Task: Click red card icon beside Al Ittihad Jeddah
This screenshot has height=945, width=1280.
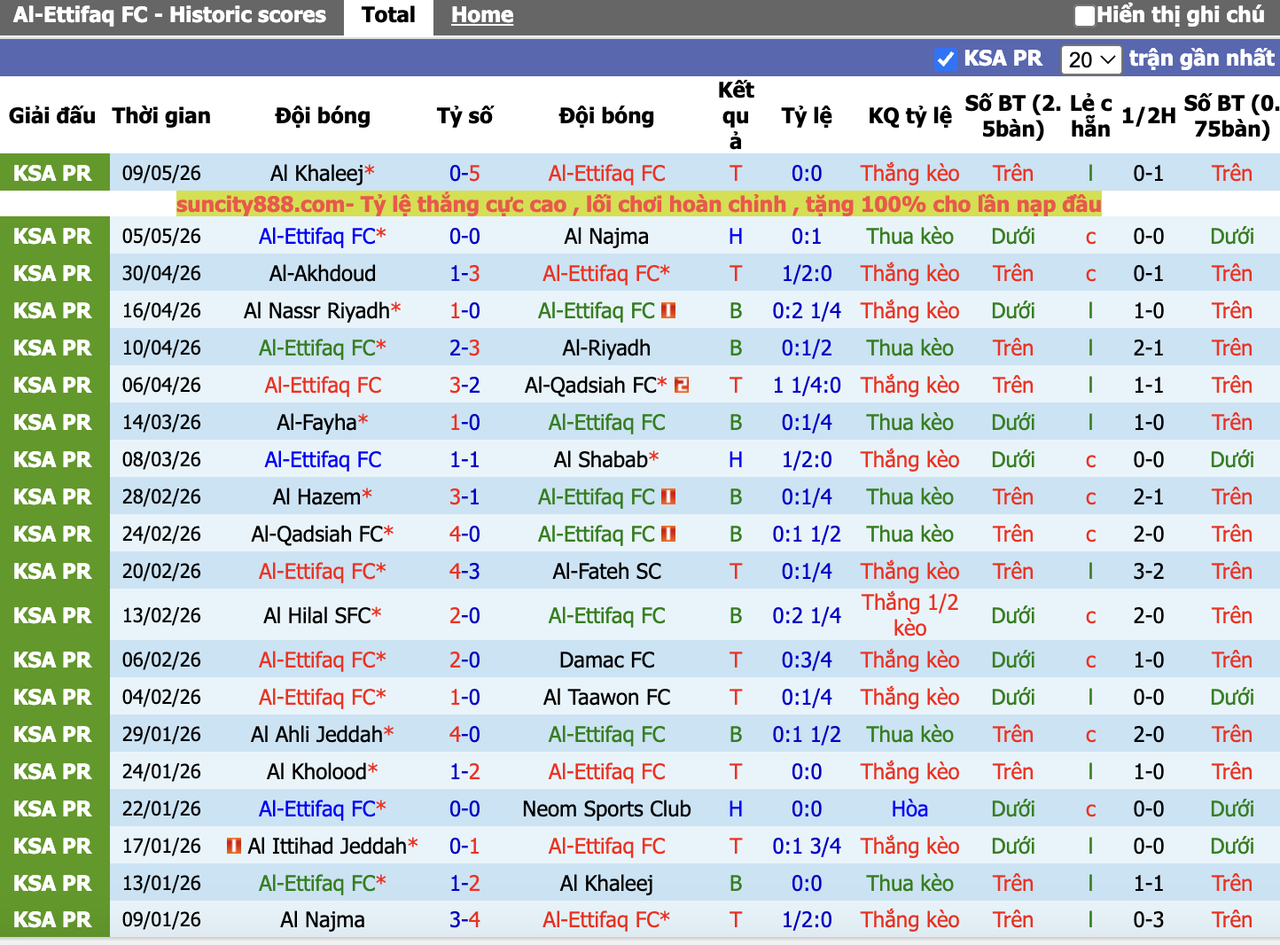Action: tap(235, 846)
